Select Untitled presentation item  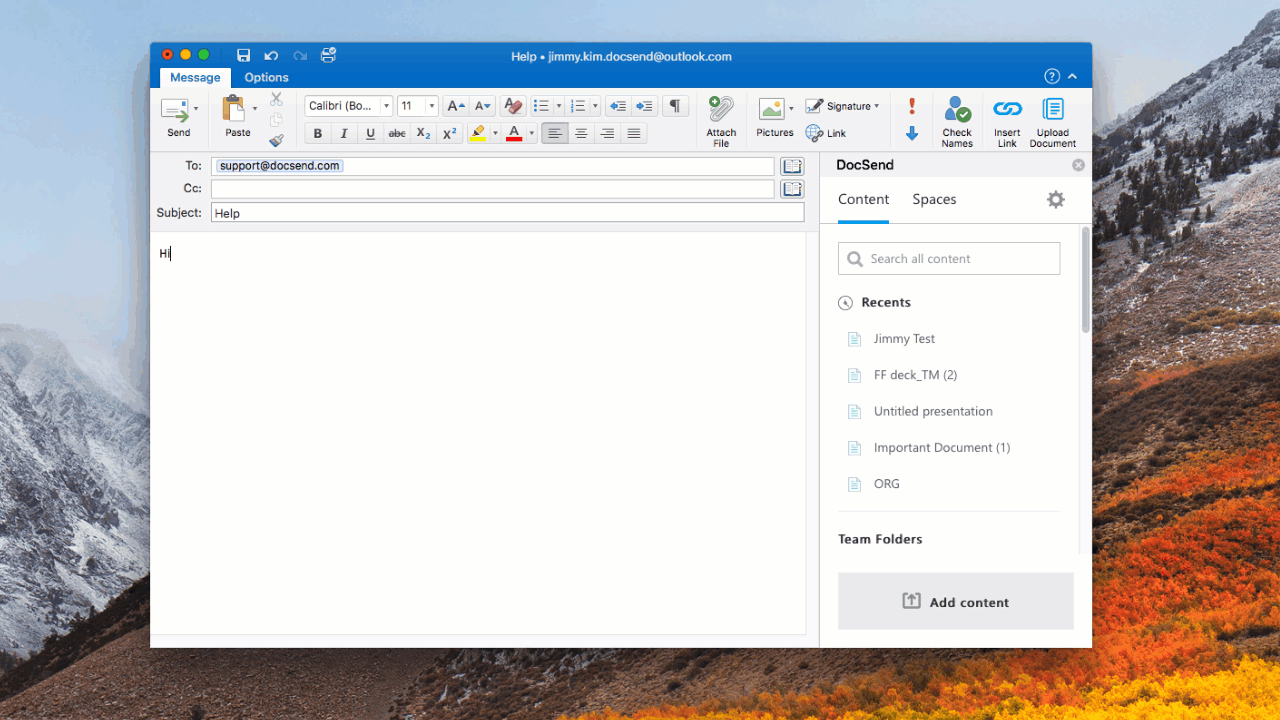(x=933, y=411)
